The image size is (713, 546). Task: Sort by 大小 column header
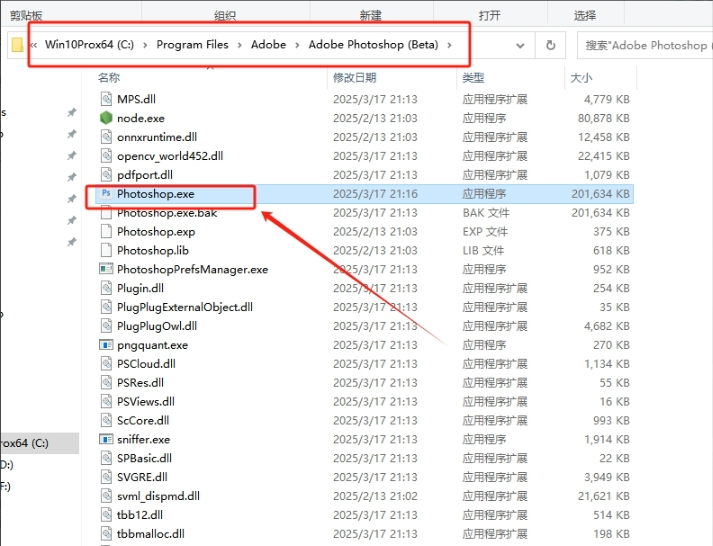coord(581,78)
